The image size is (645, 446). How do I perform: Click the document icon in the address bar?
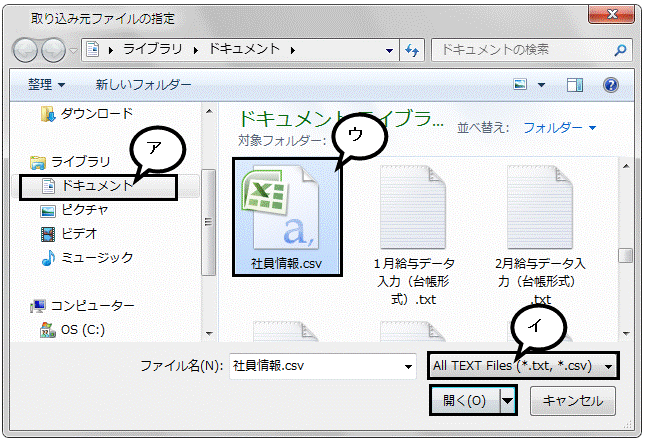pyautogui.click(x=93, y=50)
